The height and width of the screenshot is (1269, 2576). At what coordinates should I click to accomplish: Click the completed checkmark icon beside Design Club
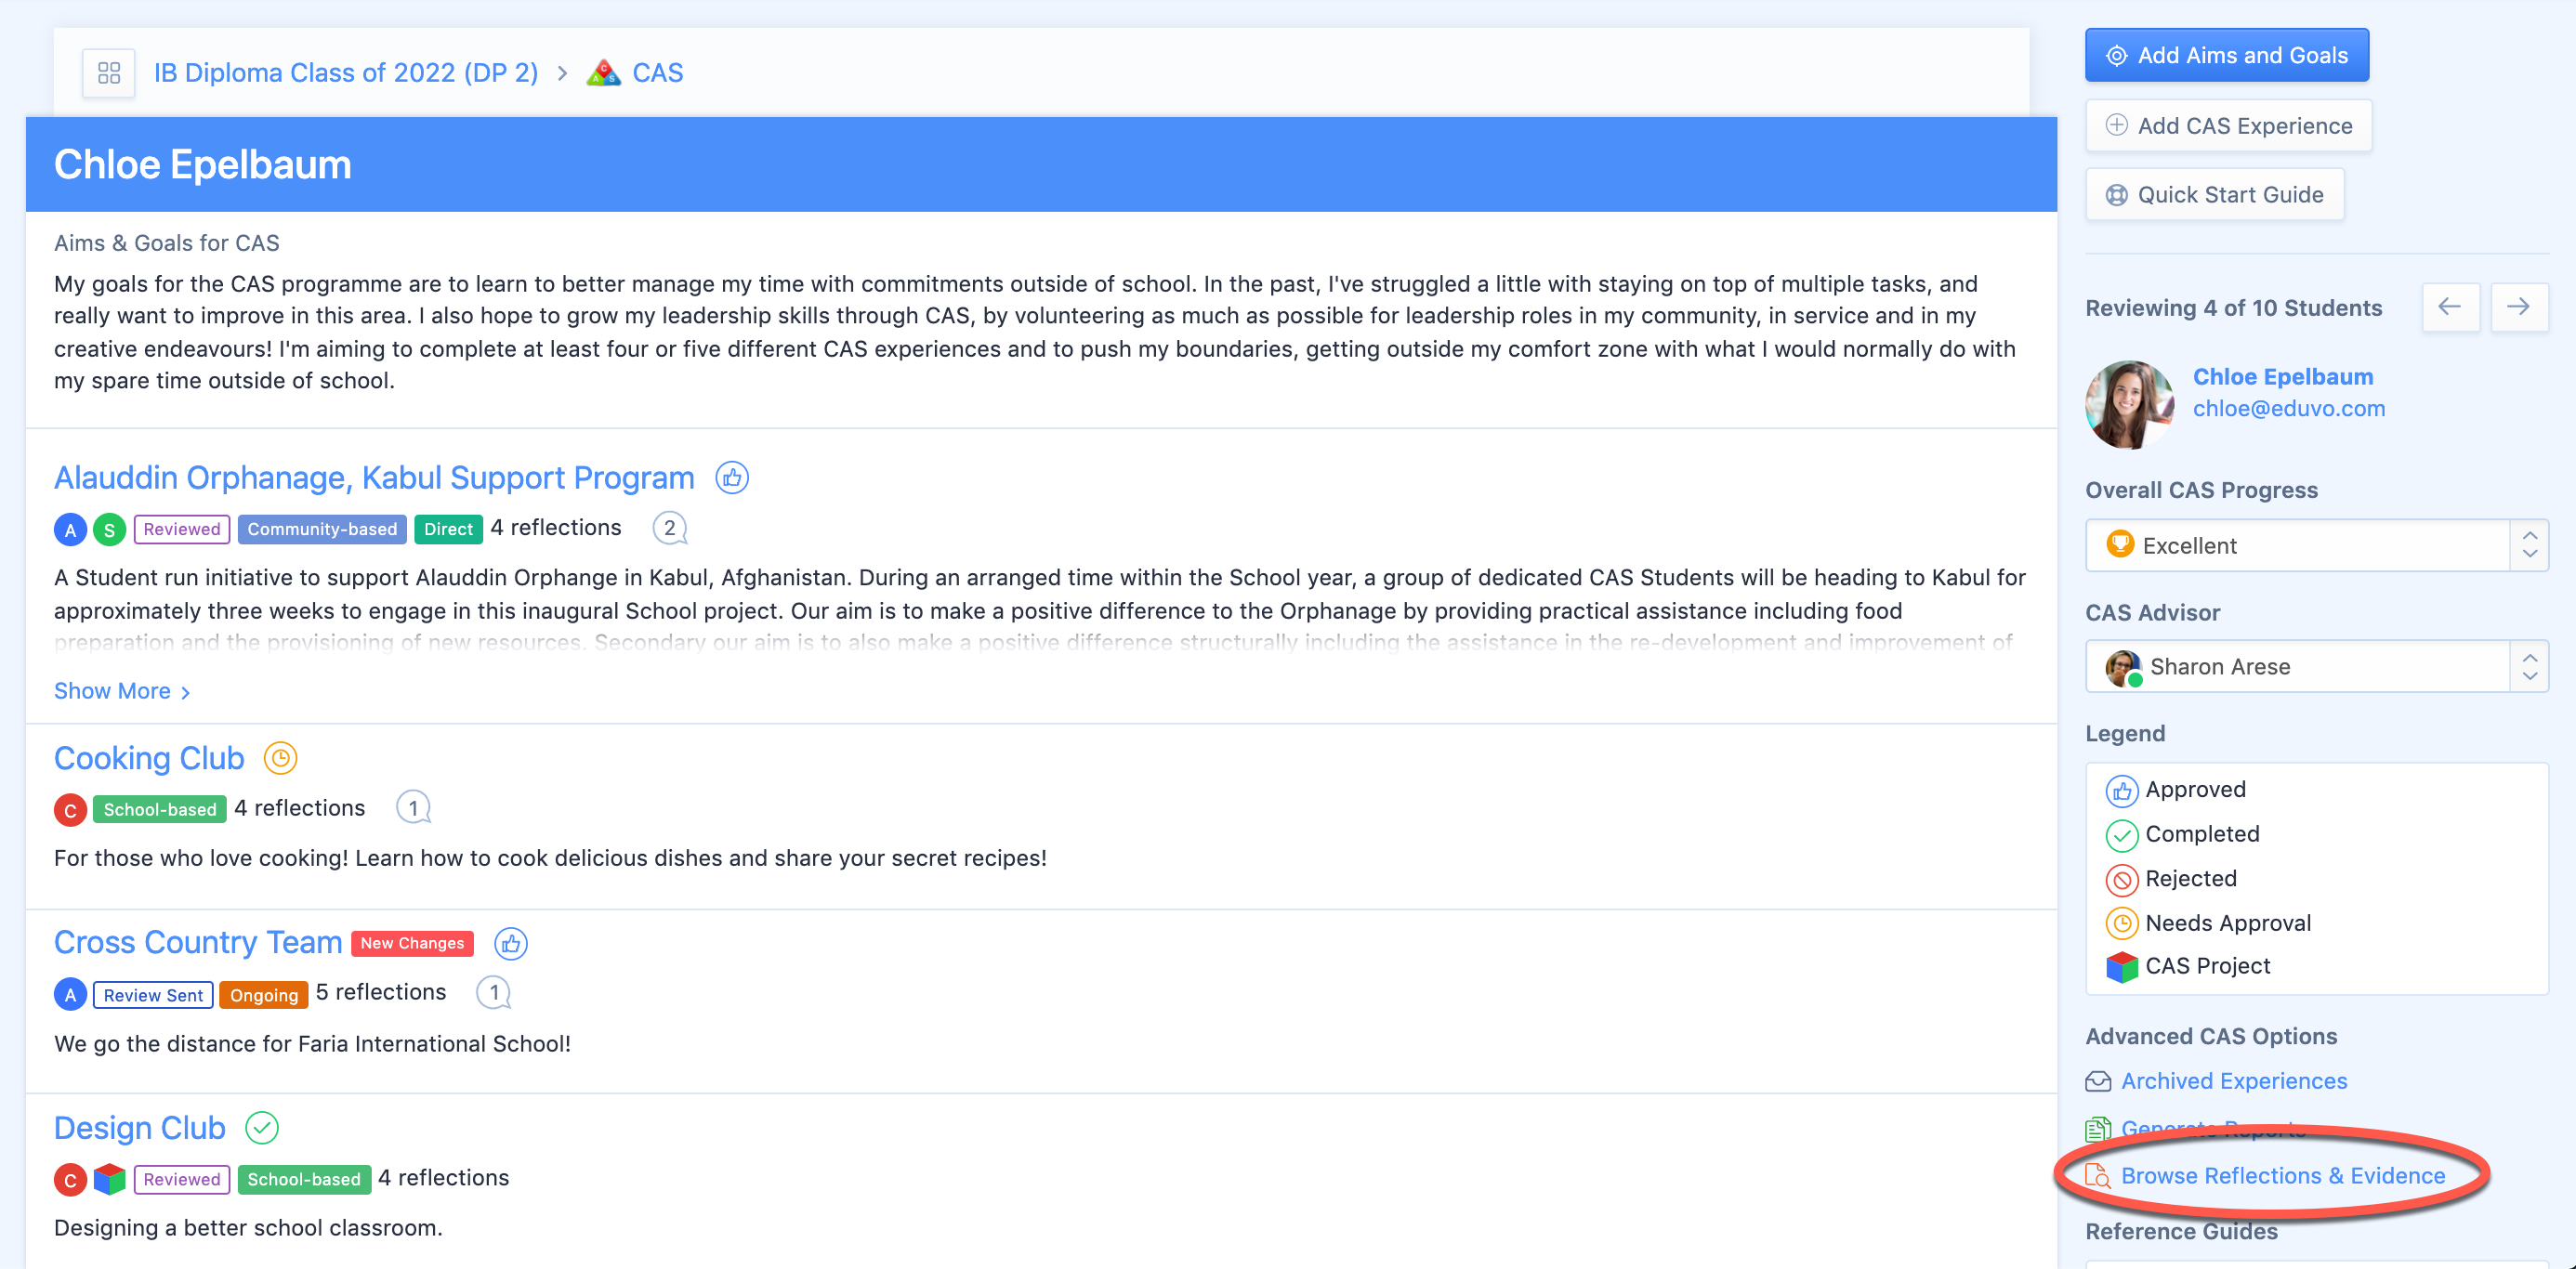click(x=262, y=1128)
